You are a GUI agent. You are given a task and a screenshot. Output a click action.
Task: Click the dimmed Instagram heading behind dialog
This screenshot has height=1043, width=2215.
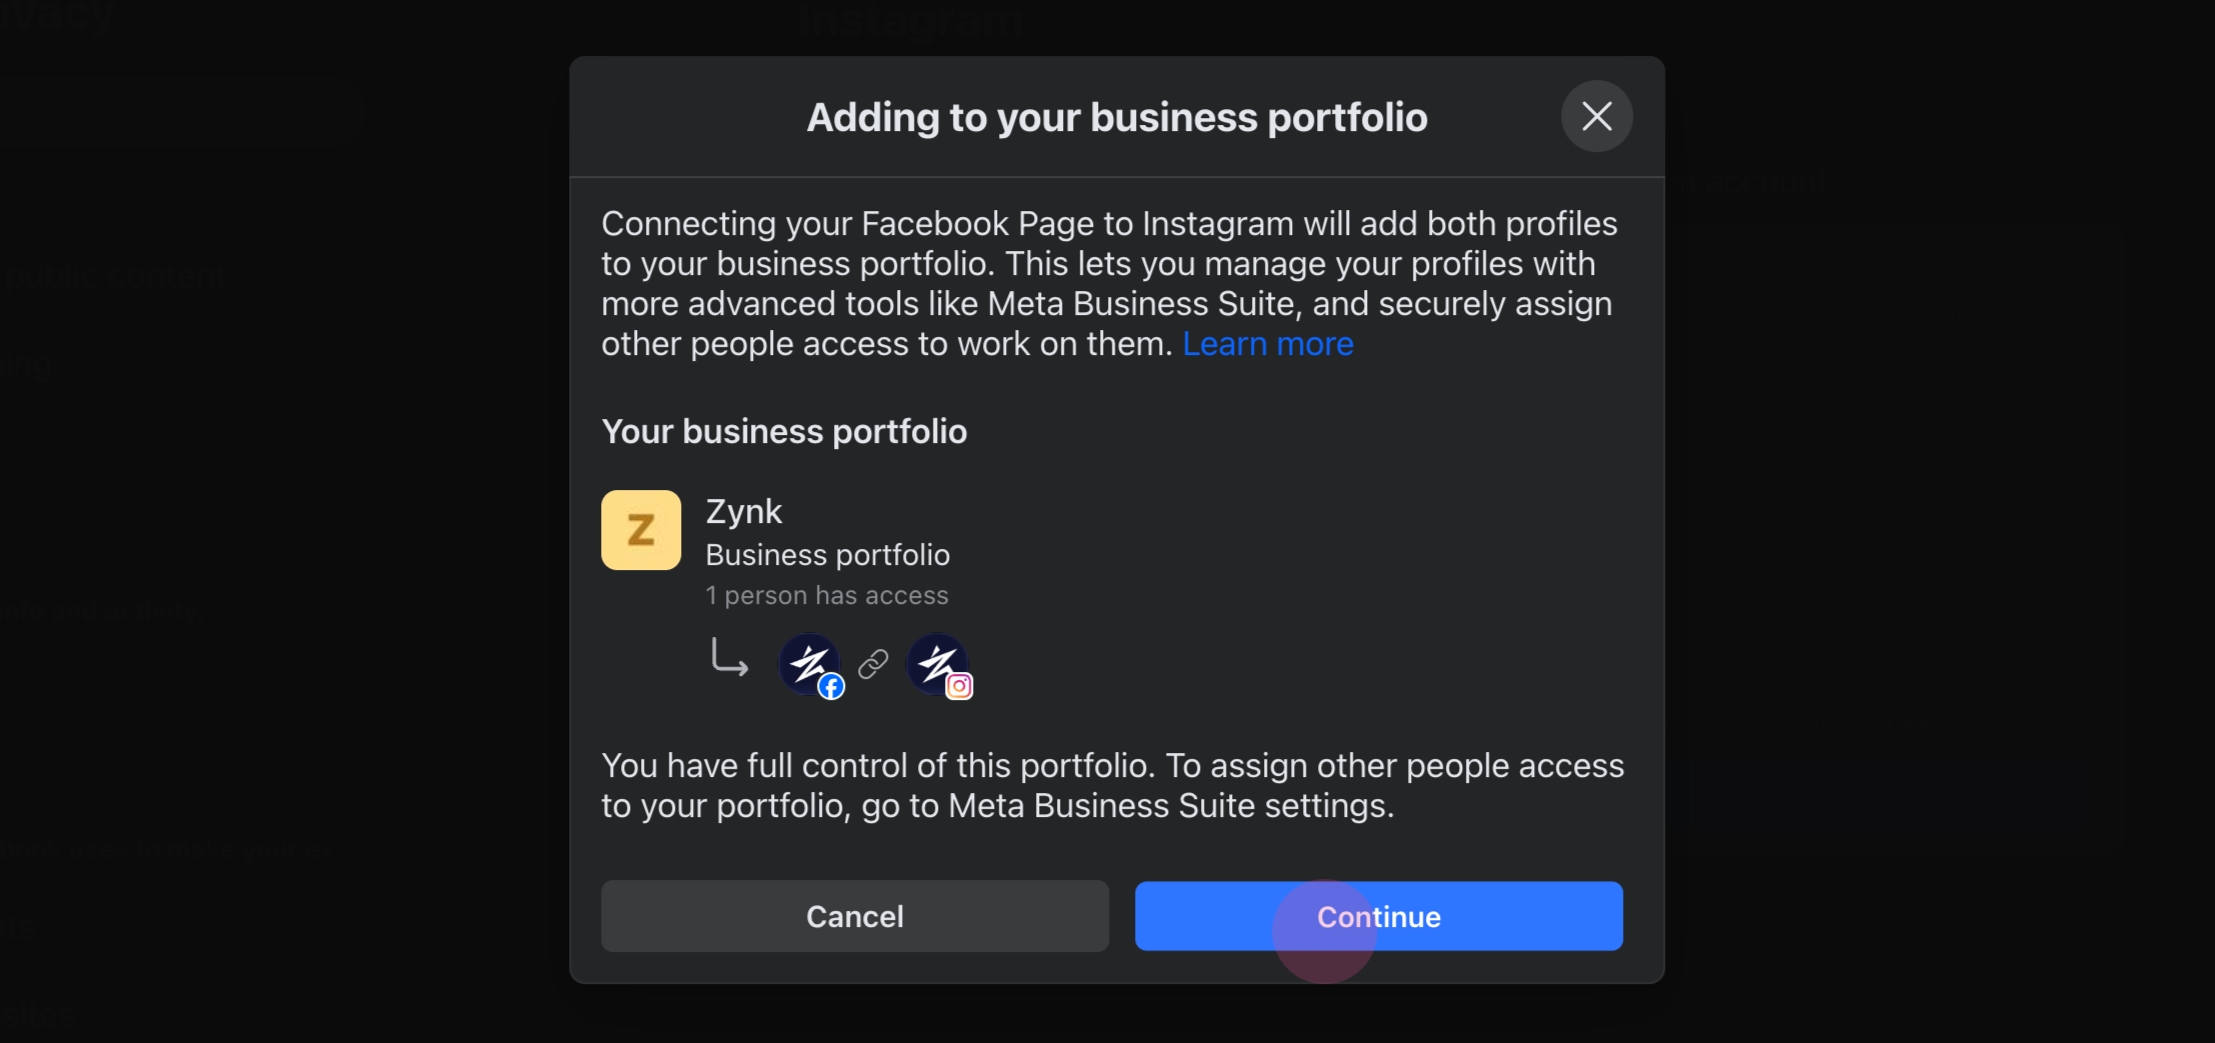coord(910,22)
